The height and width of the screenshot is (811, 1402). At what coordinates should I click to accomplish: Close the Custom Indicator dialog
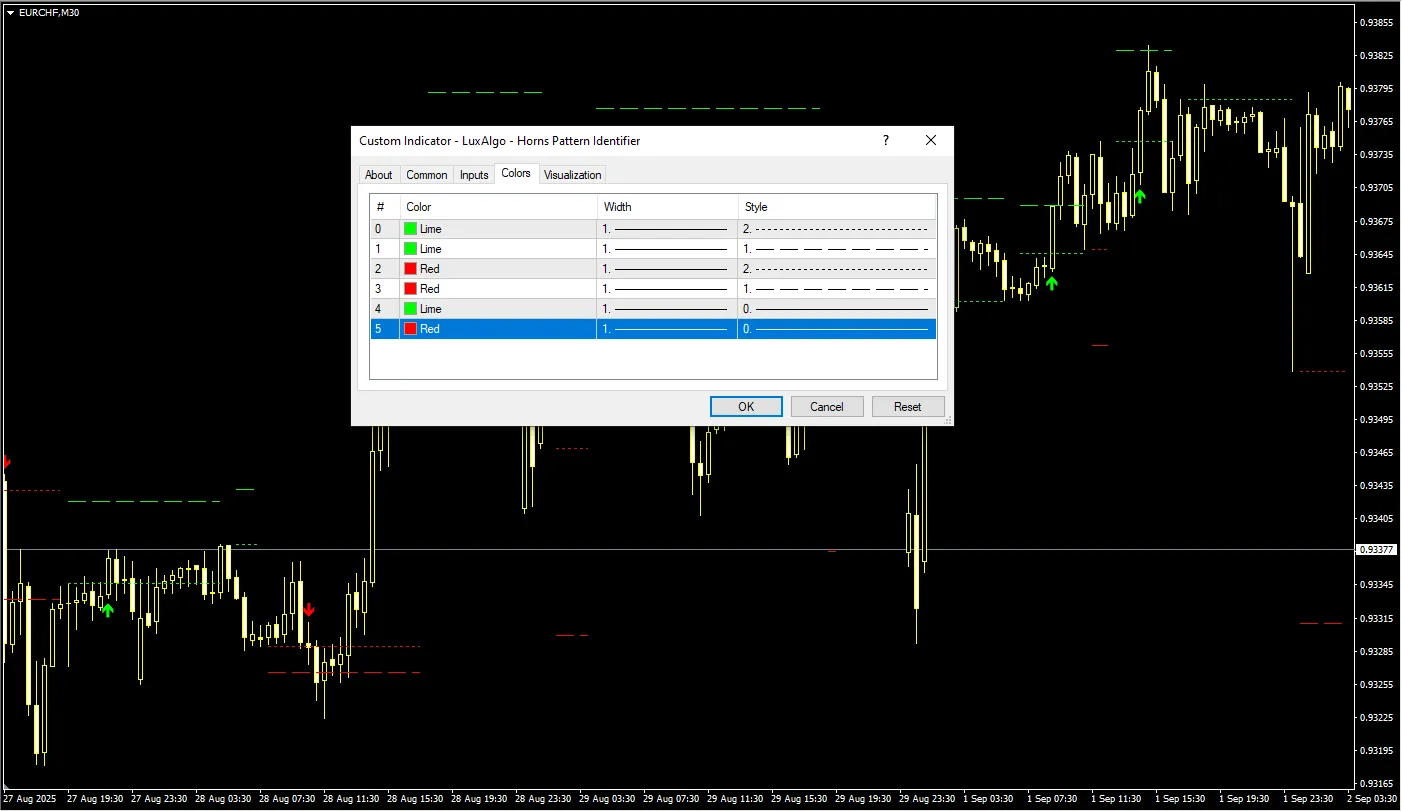click(x=931, y=141)
